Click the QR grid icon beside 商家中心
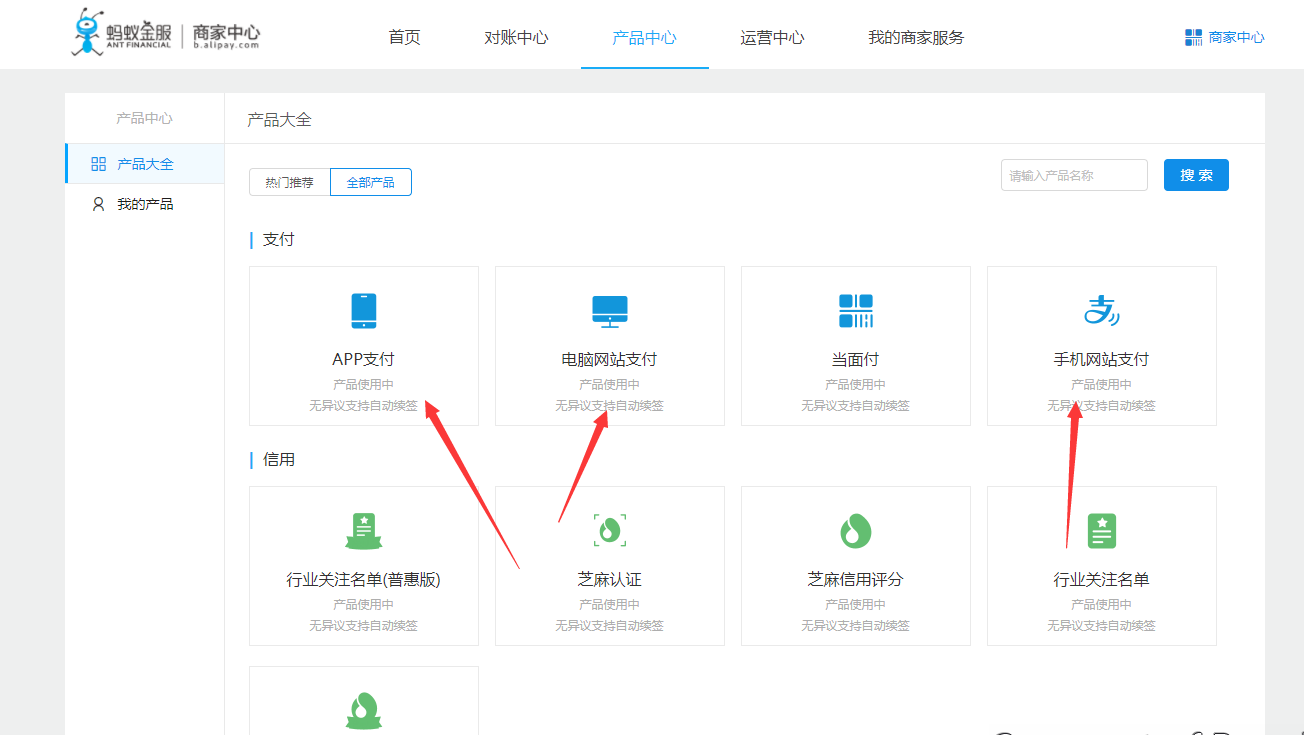This screenshot has width=1304, height=735. [x=1194, y=37]
